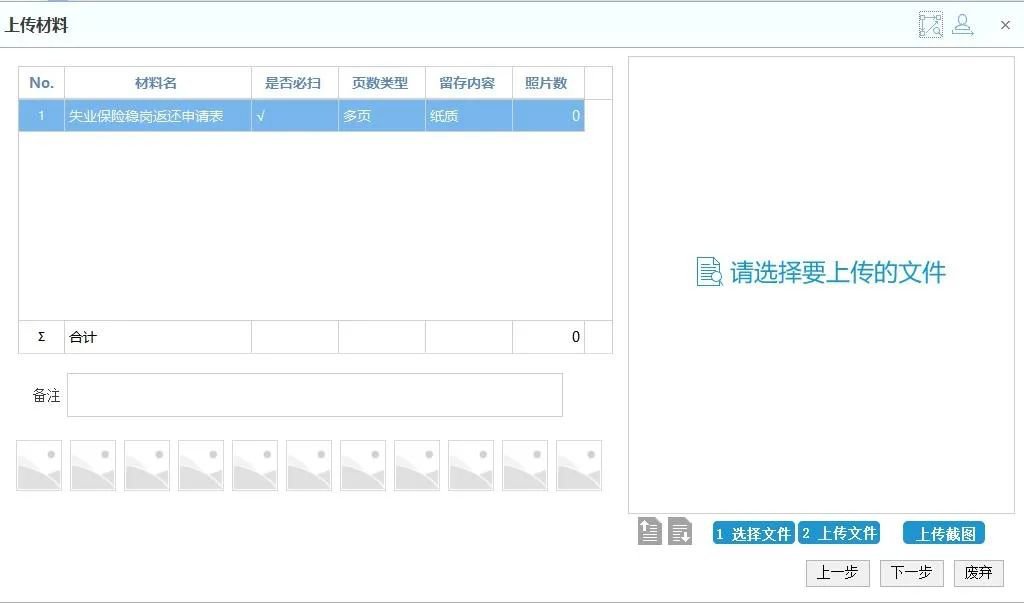
Task: Select the last image placeholder thumbnail
Action: pyautogui.click(x=579, y=466)
